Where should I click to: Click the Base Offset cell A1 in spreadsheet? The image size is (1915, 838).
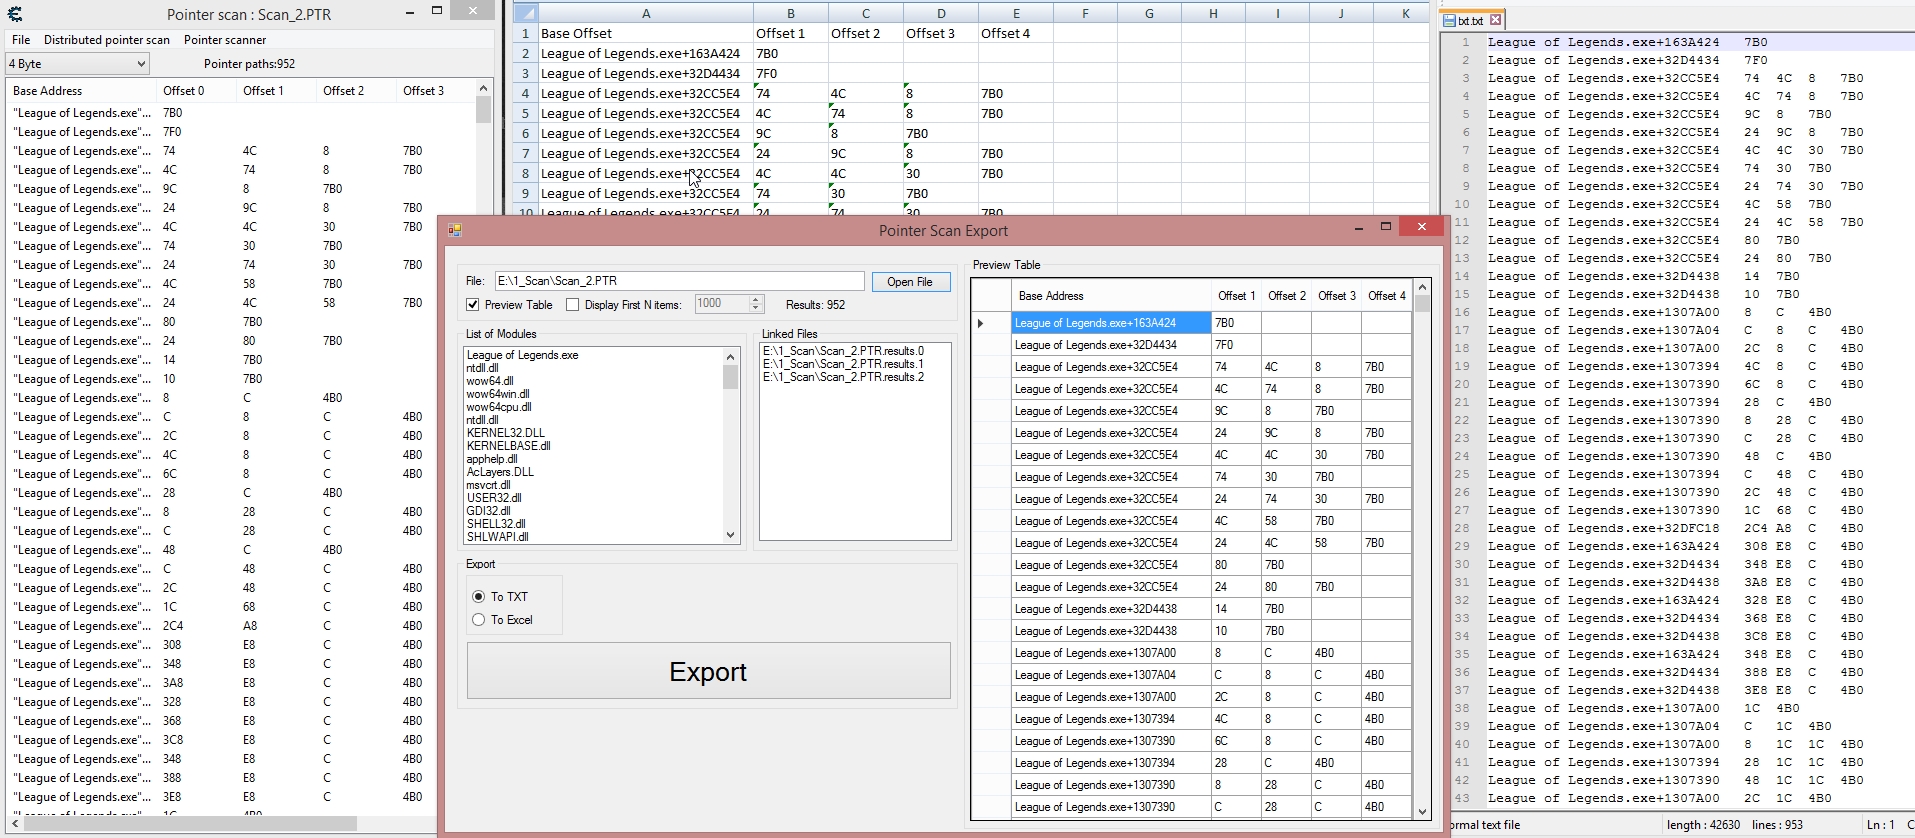click(645, 33)
